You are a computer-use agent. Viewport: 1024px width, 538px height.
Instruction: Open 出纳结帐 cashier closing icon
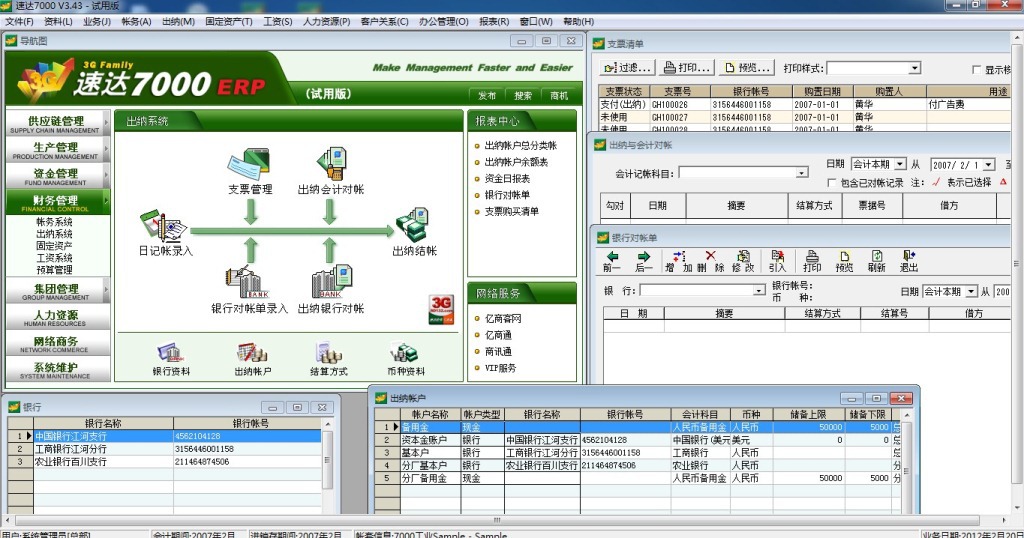413,226
